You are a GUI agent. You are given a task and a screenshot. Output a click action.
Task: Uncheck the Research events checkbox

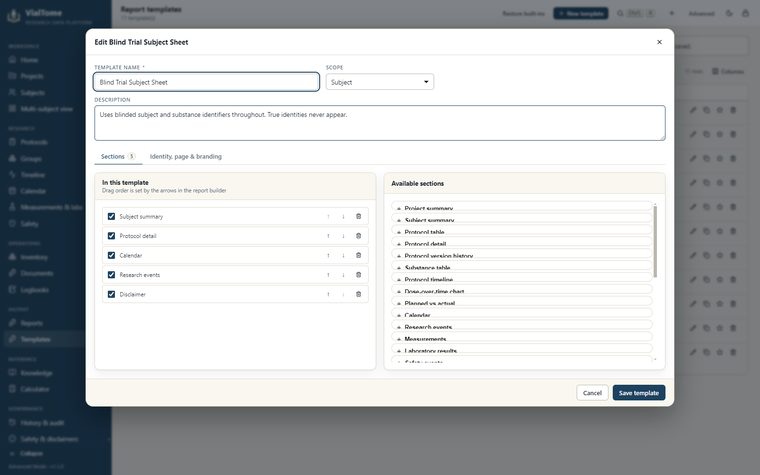(x=111, y=275)
